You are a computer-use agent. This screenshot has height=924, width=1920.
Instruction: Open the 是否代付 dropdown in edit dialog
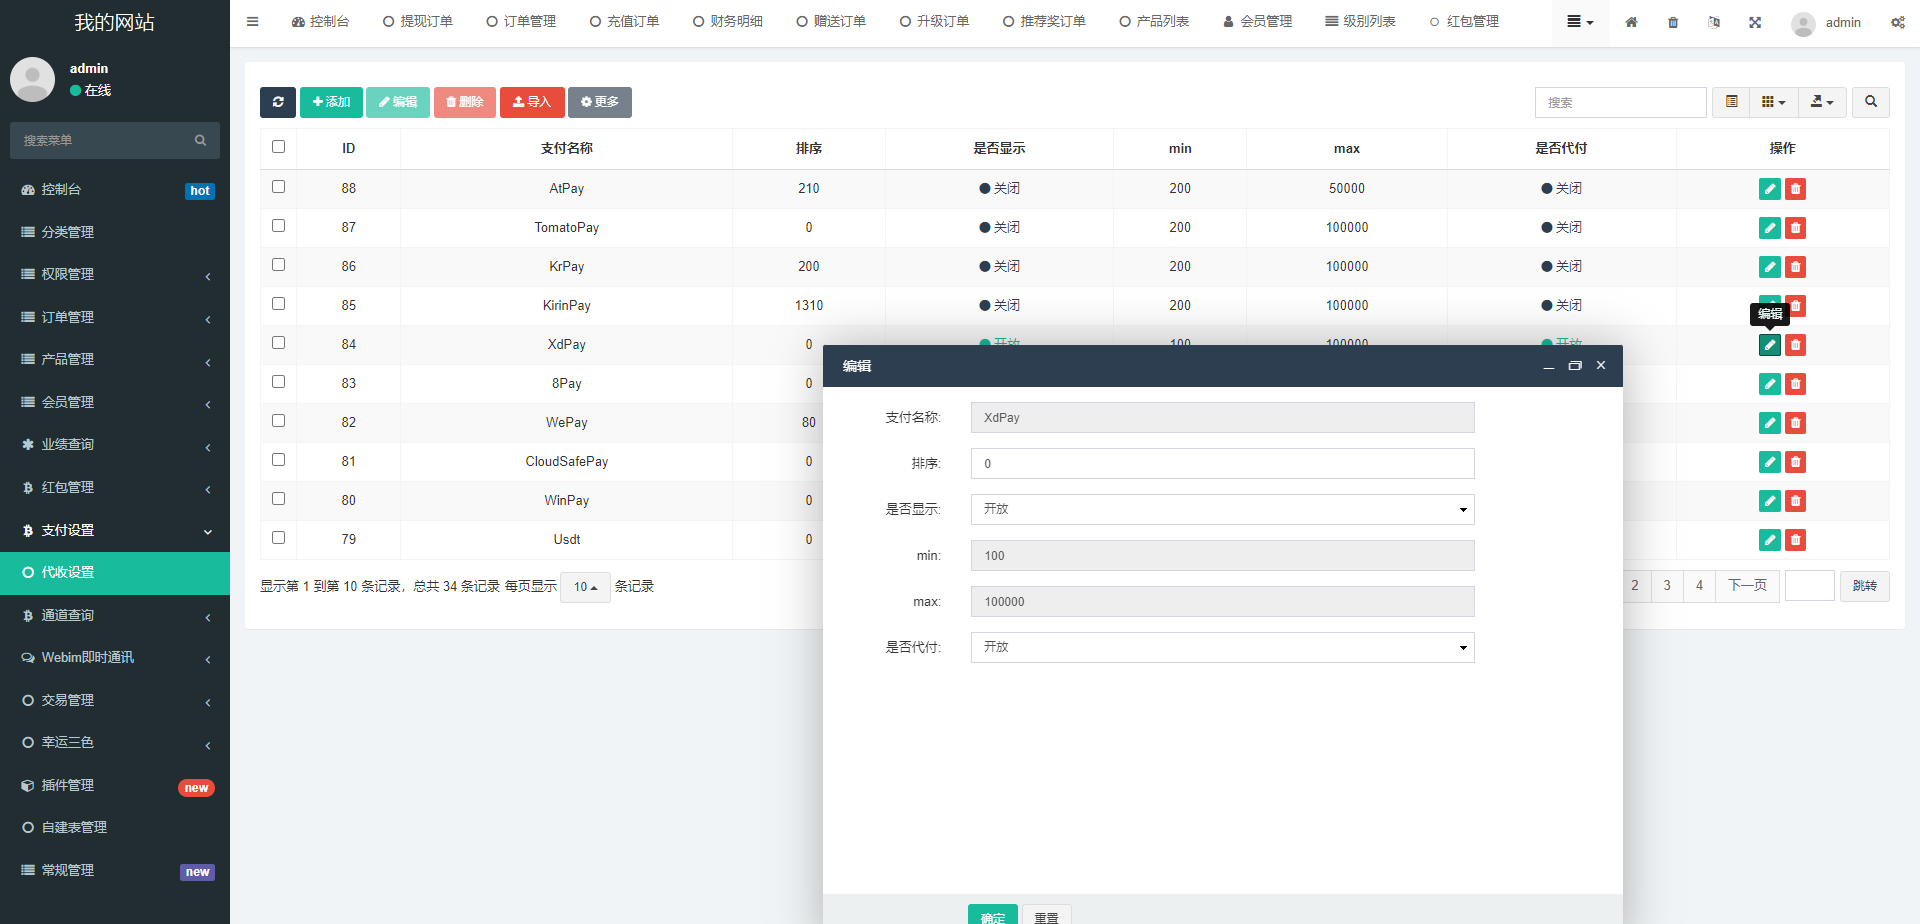point(1222,648)
